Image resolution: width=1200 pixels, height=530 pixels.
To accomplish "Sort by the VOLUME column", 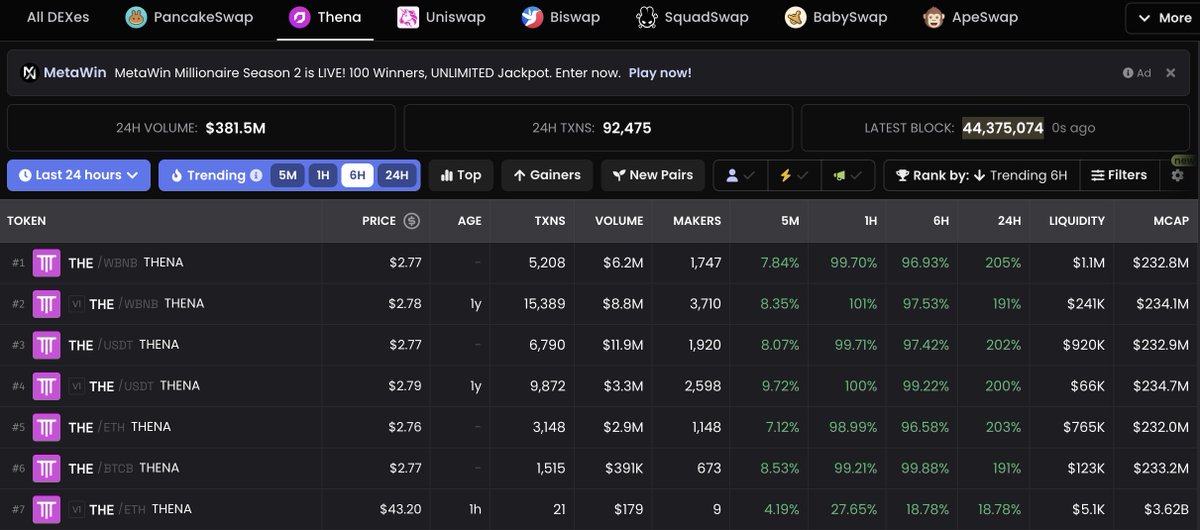I will (x=619, y=220).
